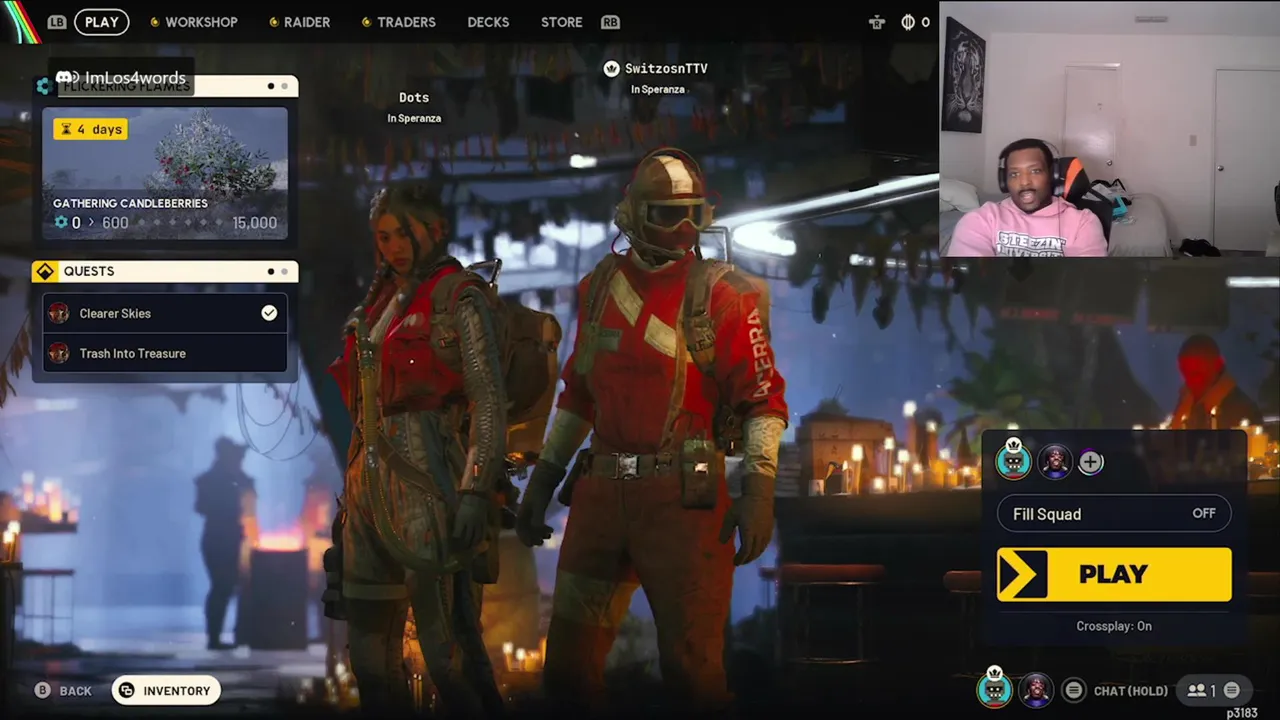Screen dimensions: 1280x720
Task: Click the Crossplay: On setting text
Action: pyautogui.click(x=1114, y=626)
